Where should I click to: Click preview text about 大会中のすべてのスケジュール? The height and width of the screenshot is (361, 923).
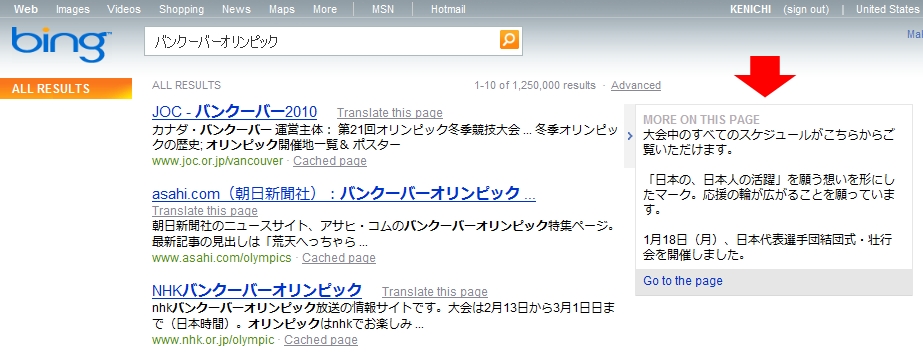click(x=769, y=143)
